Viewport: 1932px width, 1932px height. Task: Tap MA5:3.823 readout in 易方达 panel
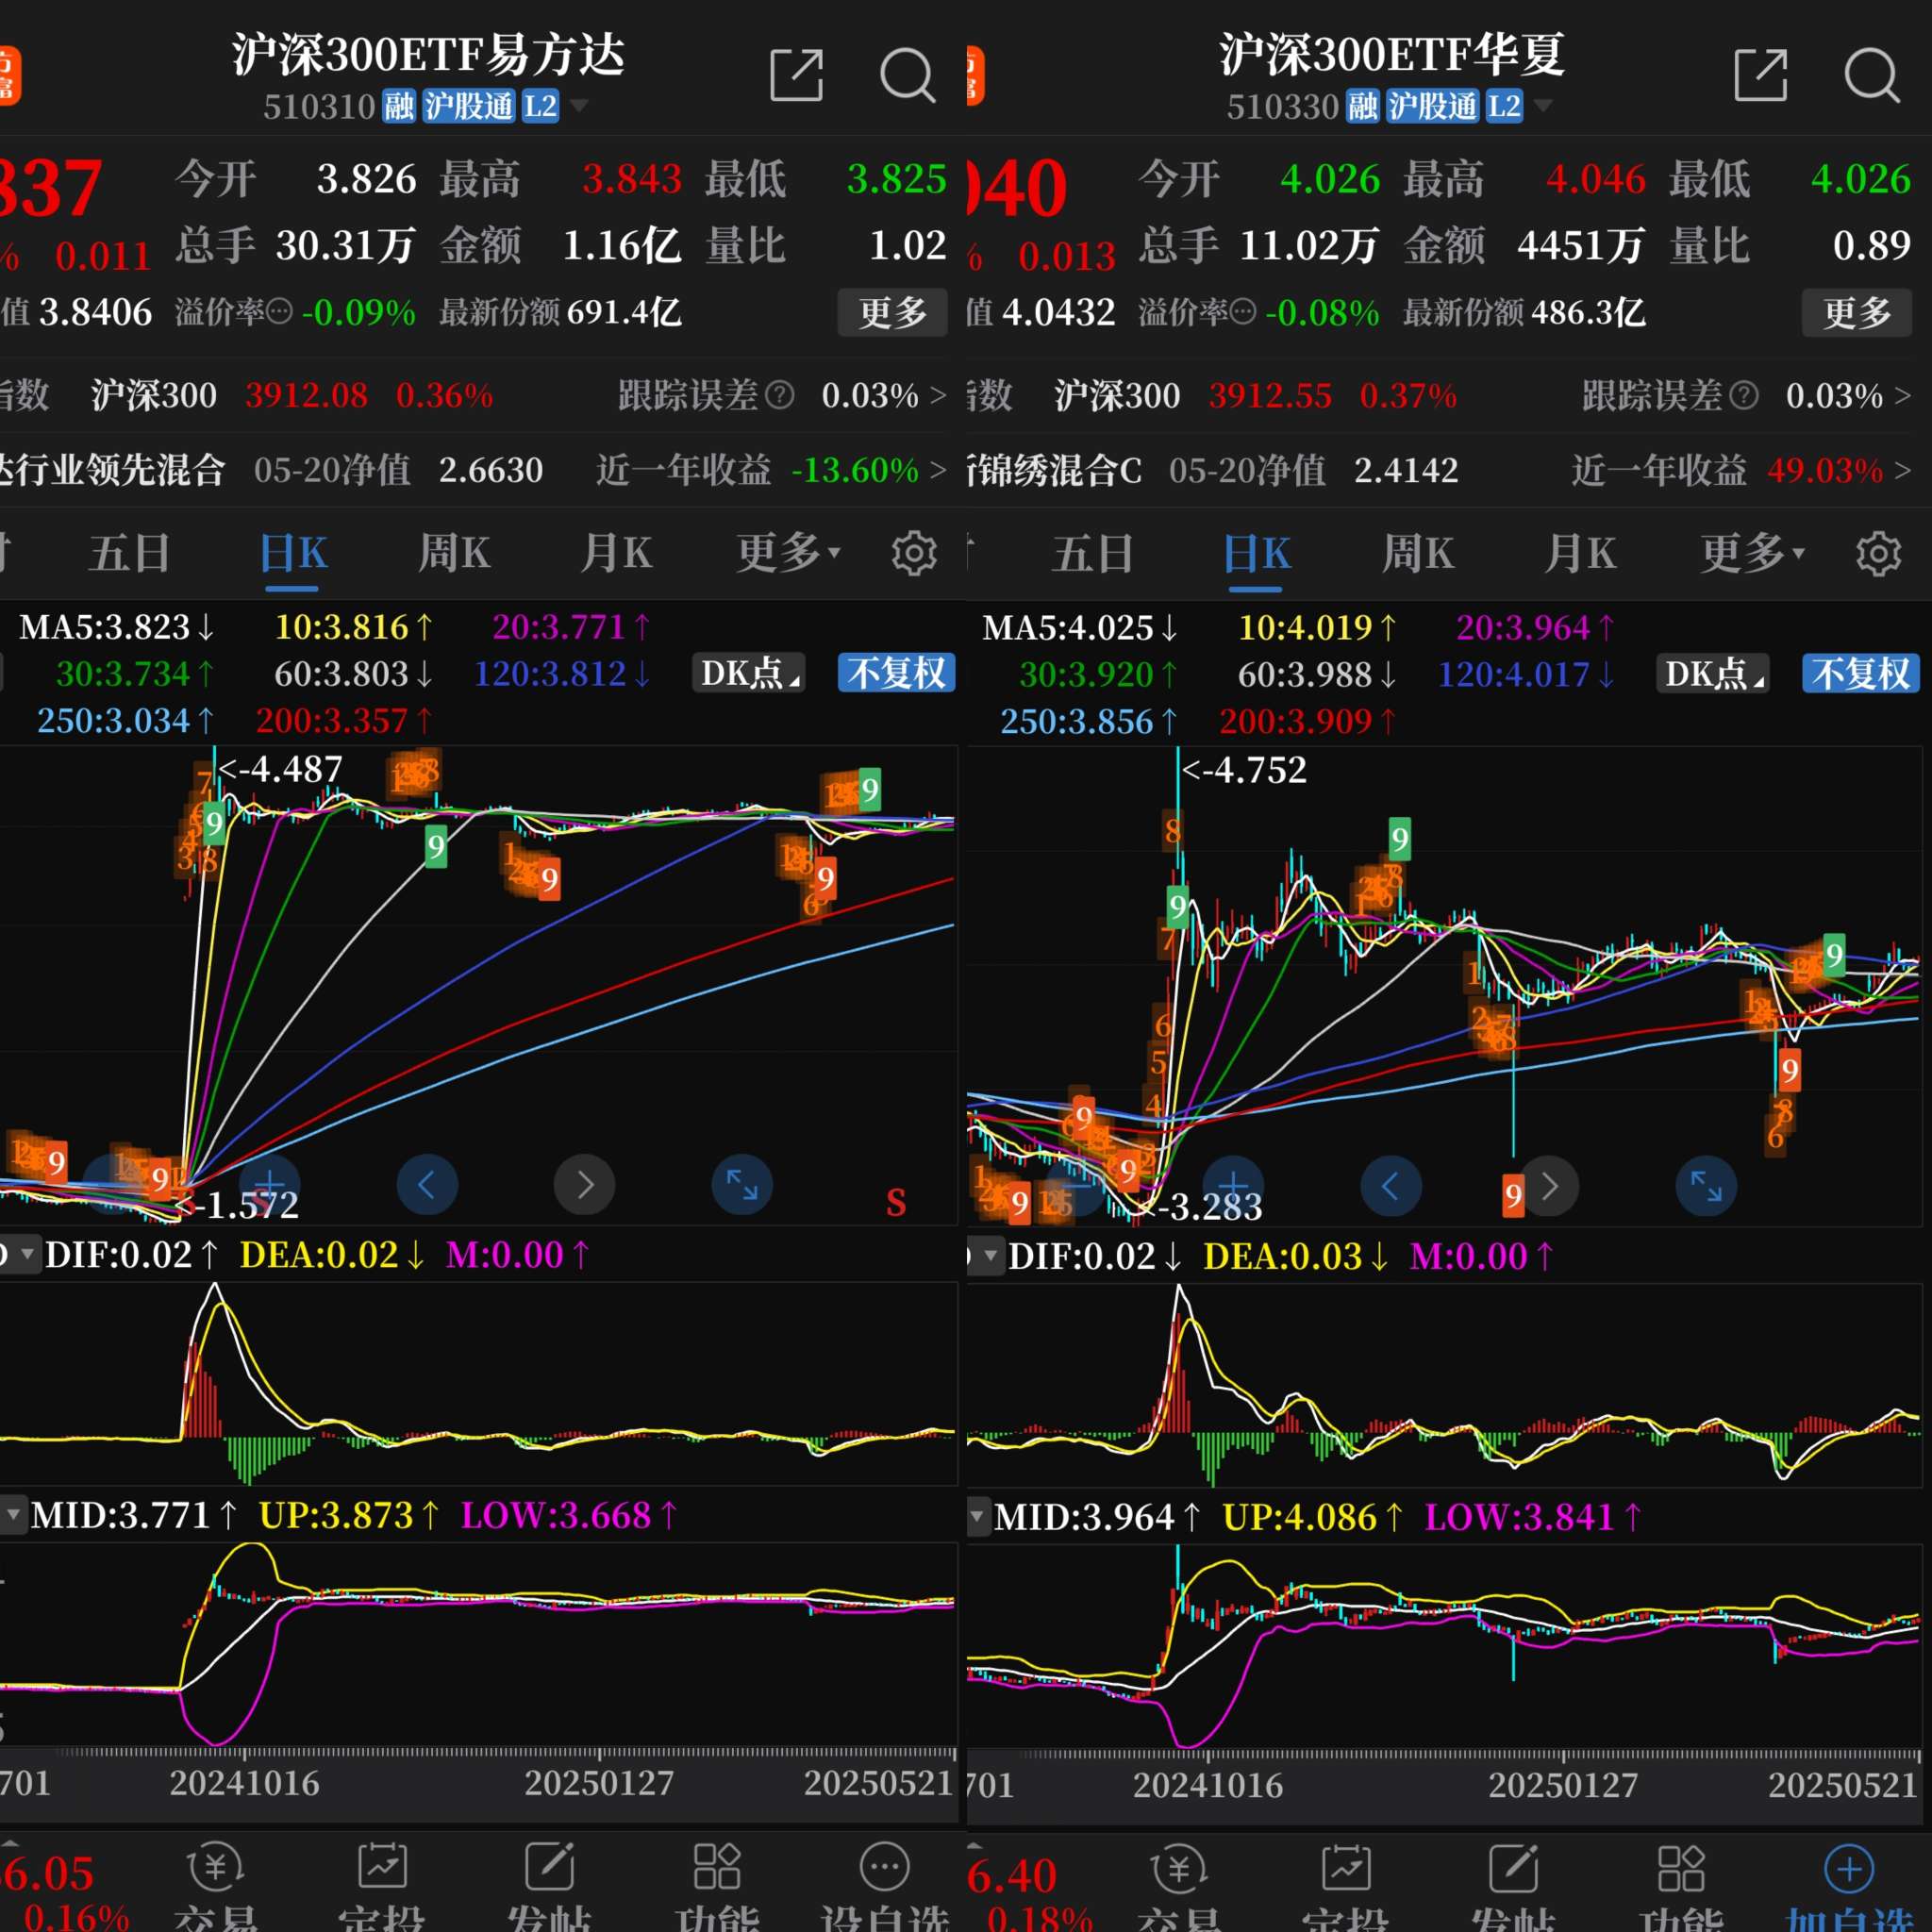117,627
